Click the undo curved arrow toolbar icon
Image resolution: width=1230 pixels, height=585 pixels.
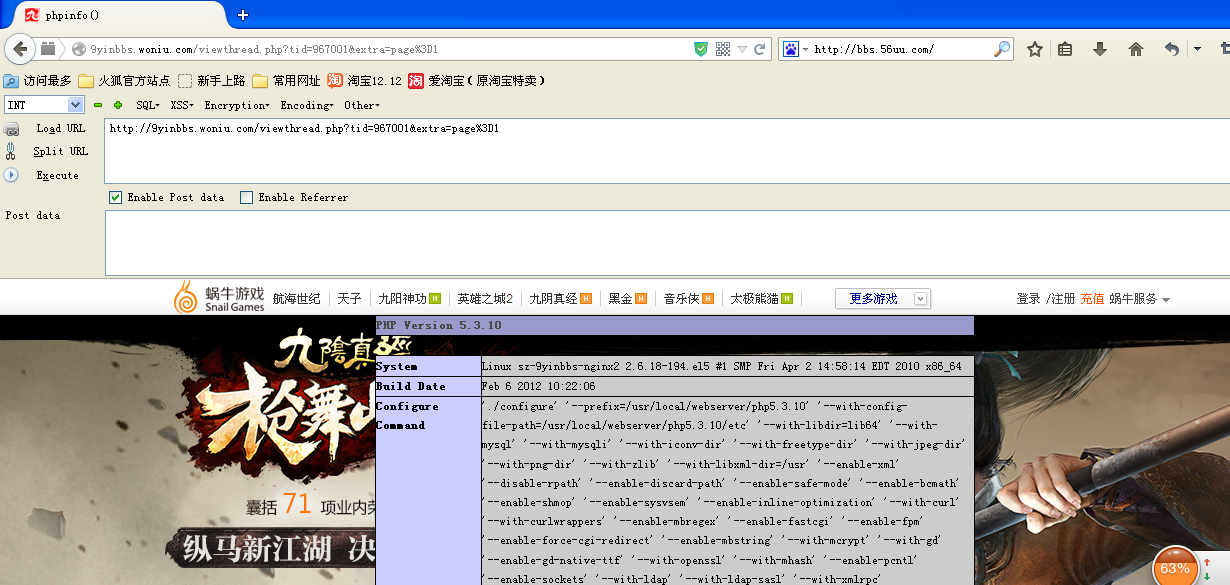(x=1172, y=49)
